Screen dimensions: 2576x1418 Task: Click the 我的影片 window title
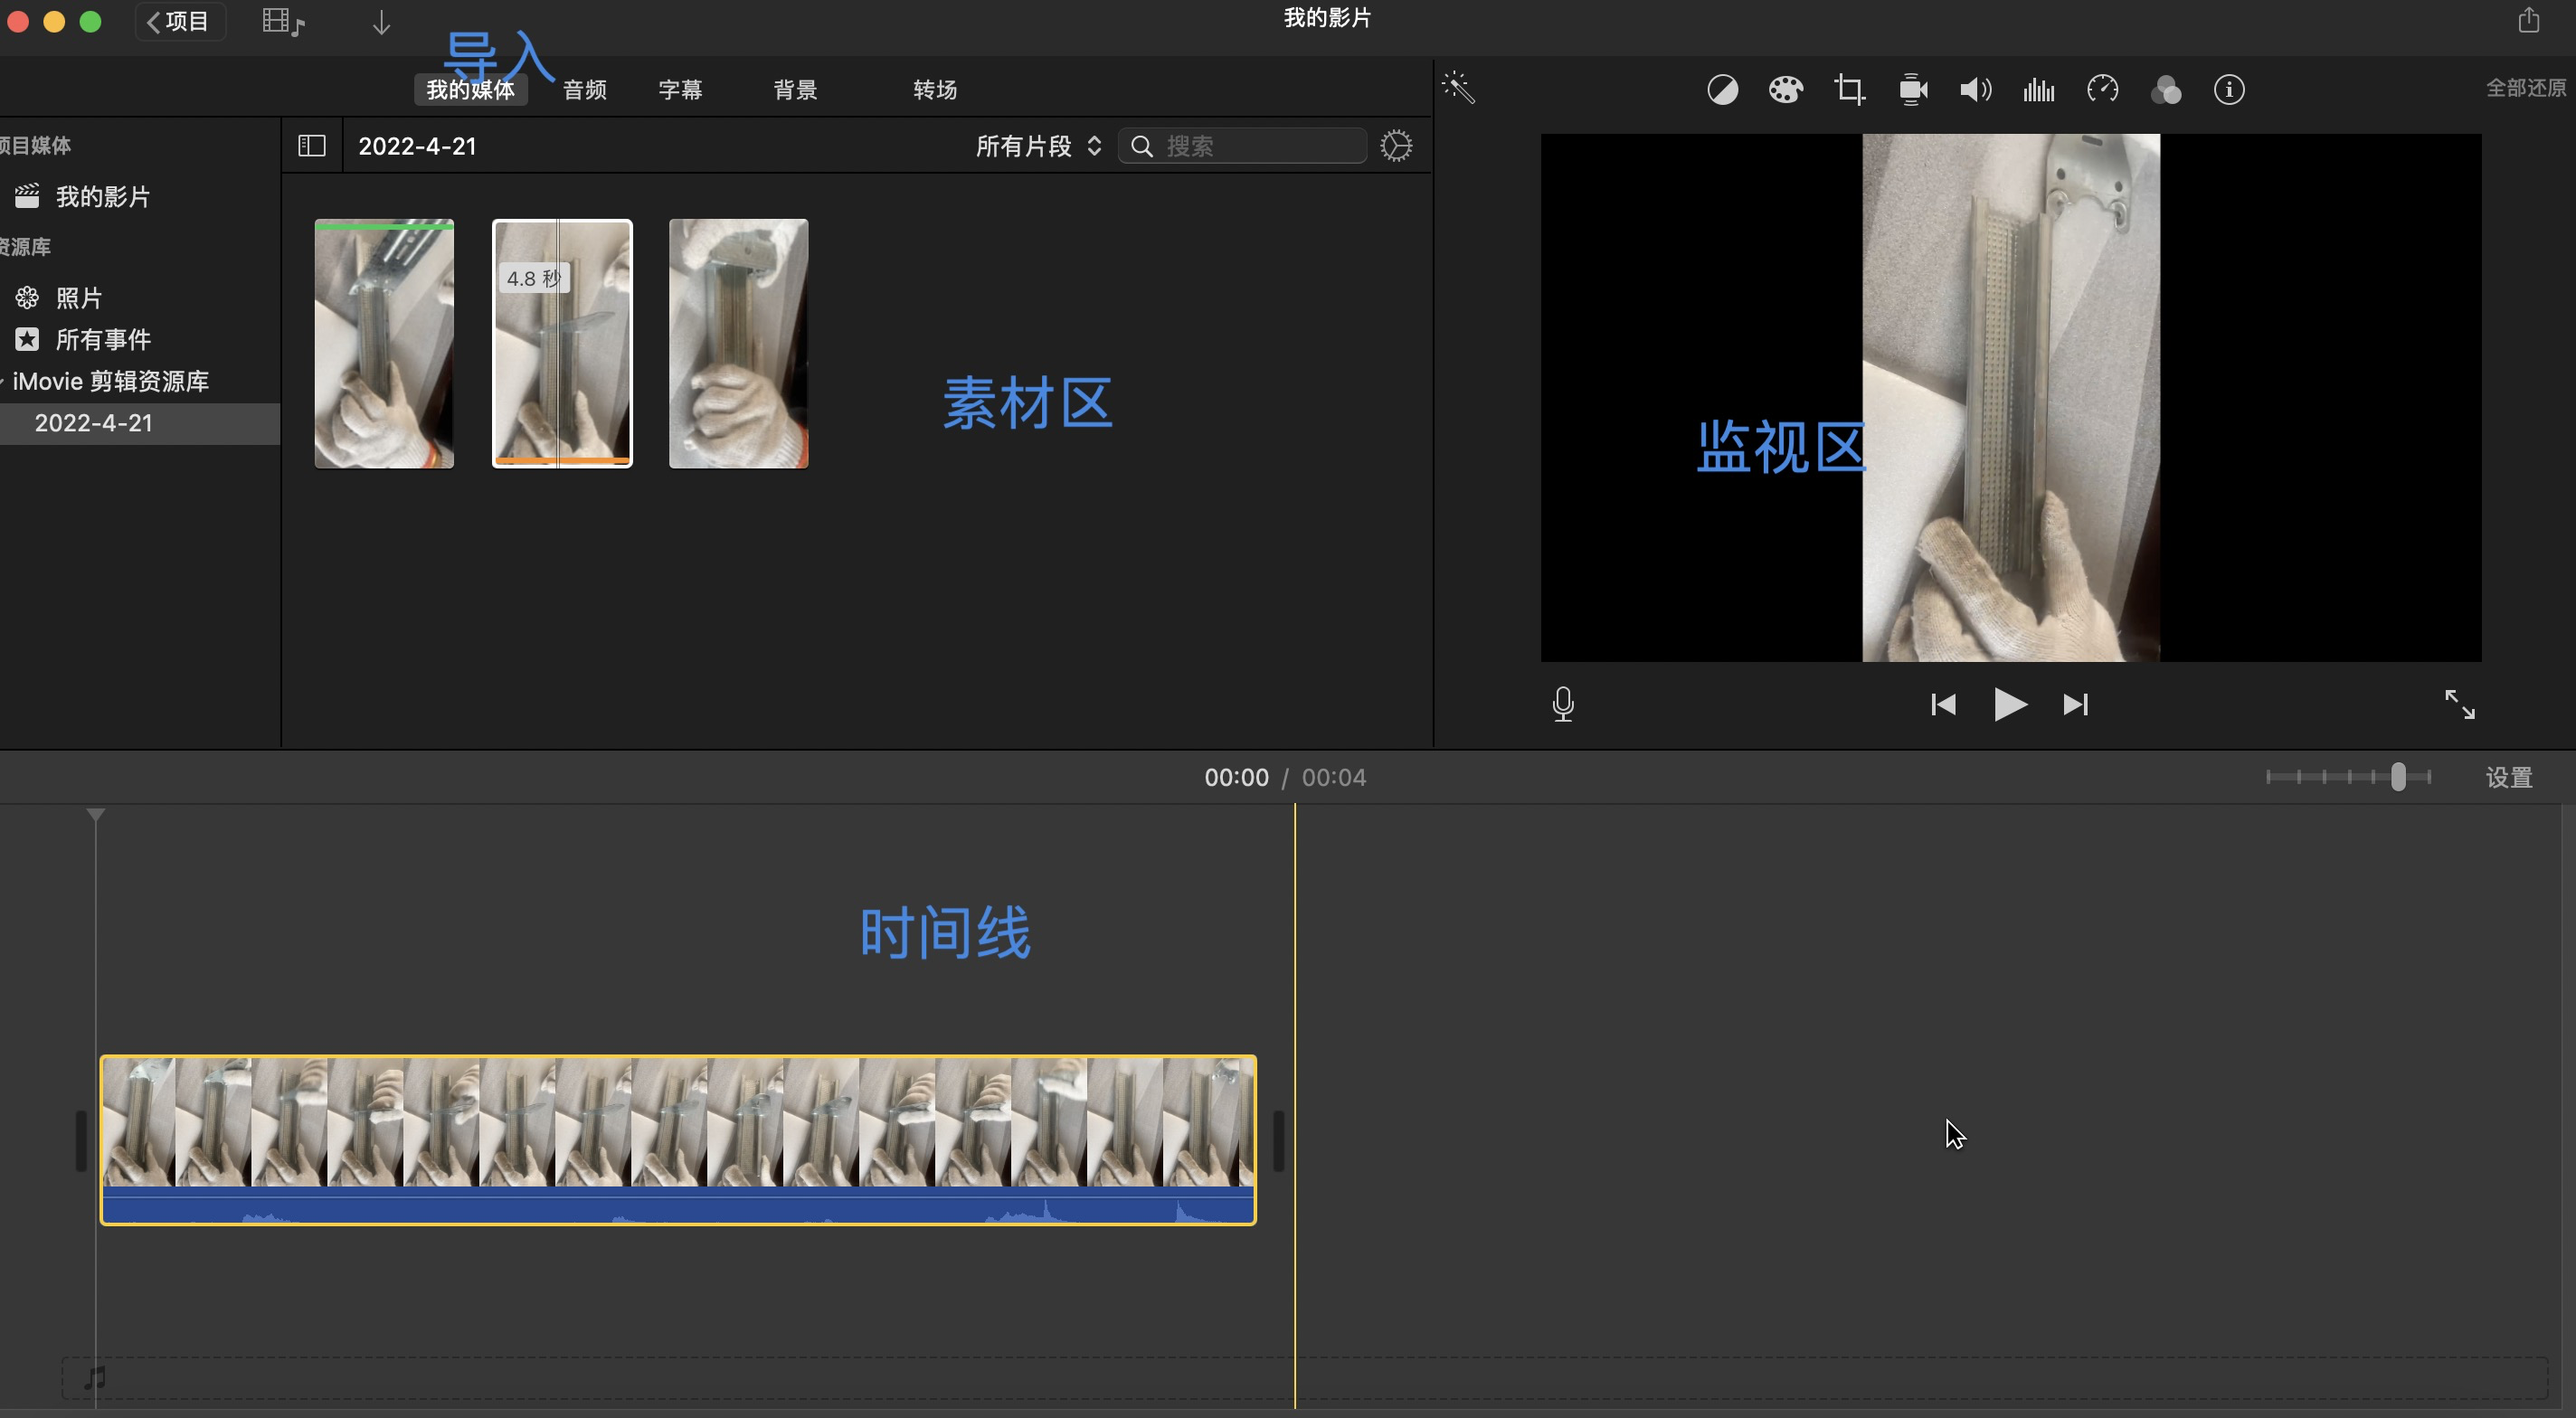coord(1327,18)
